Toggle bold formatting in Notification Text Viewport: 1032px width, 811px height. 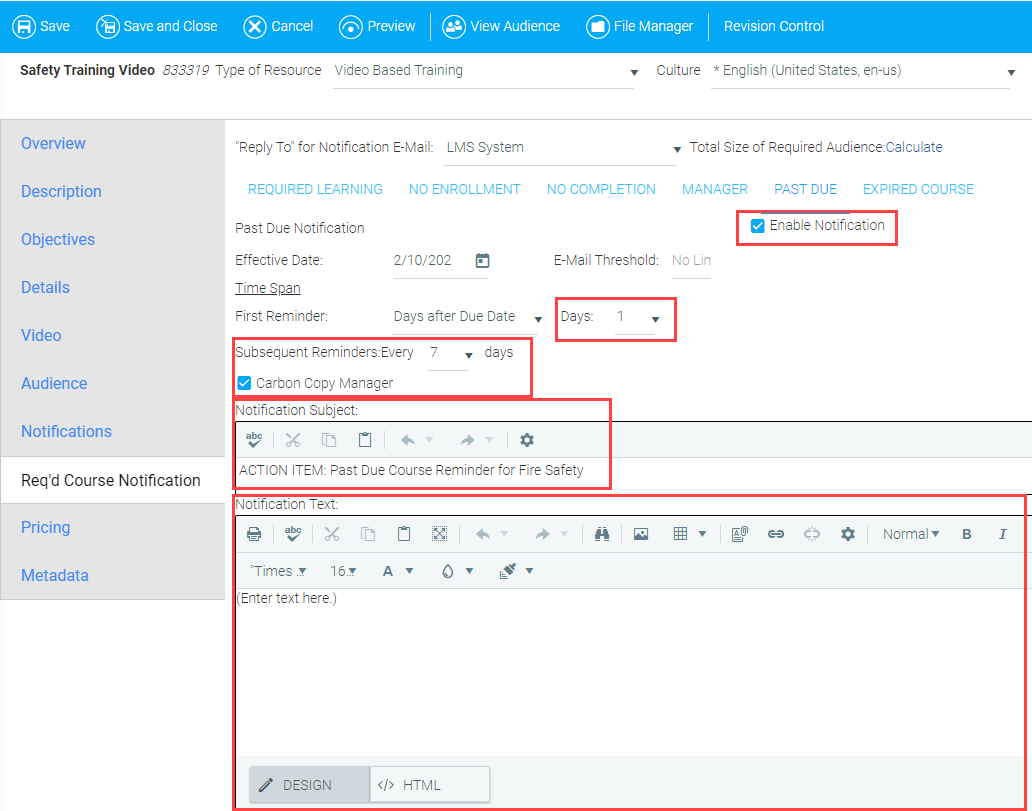pyautogui.click(x=967, y=534)
